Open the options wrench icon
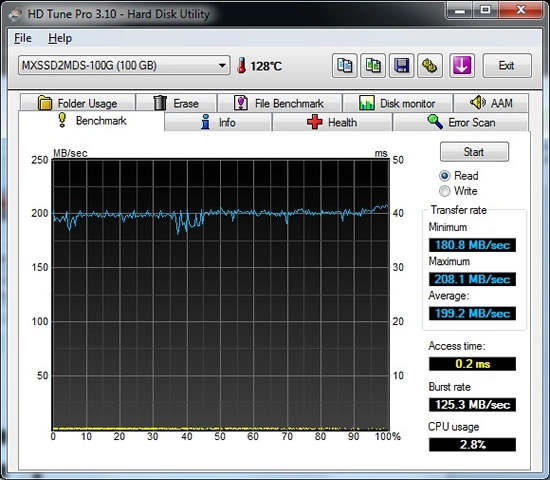Image resolution: width=550 pixels, height=480 pixels. click(429, 66)
